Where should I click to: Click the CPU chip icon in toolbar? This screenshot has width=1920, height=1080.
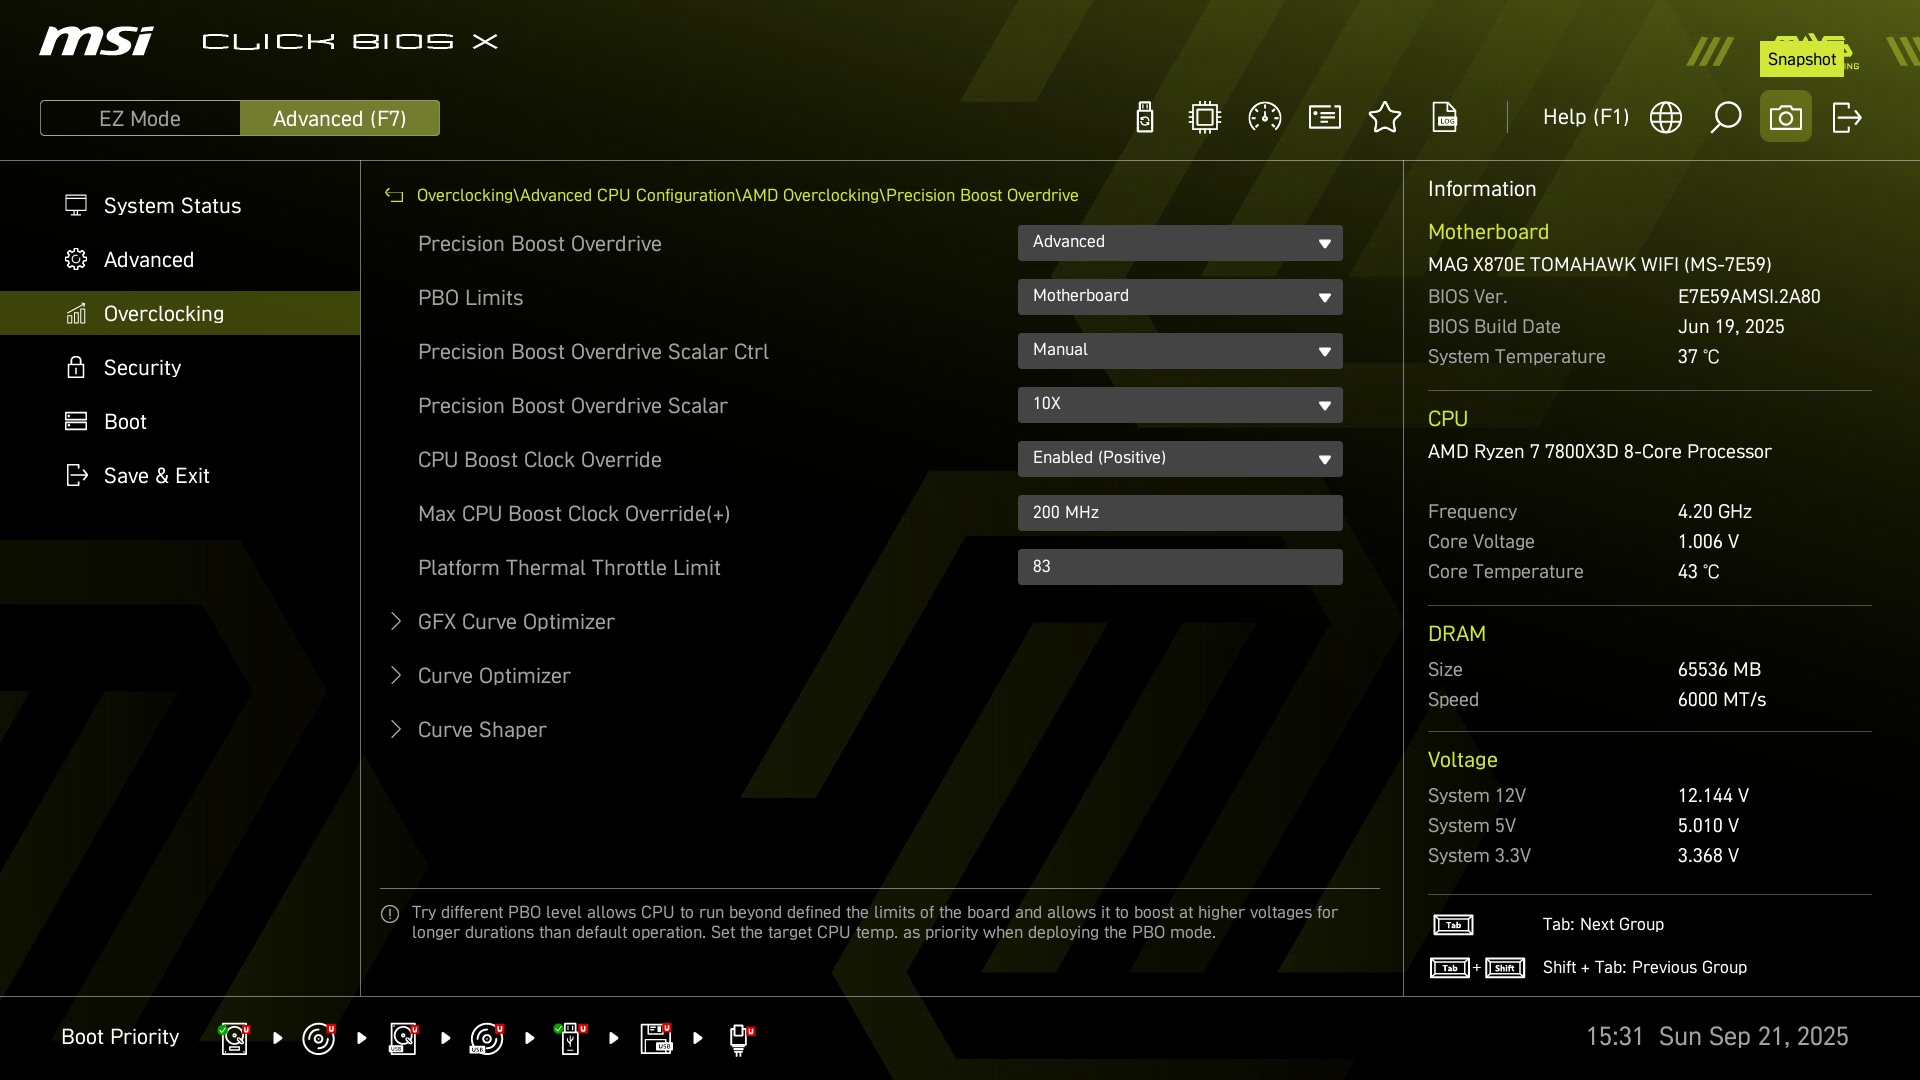point(1205,118)
